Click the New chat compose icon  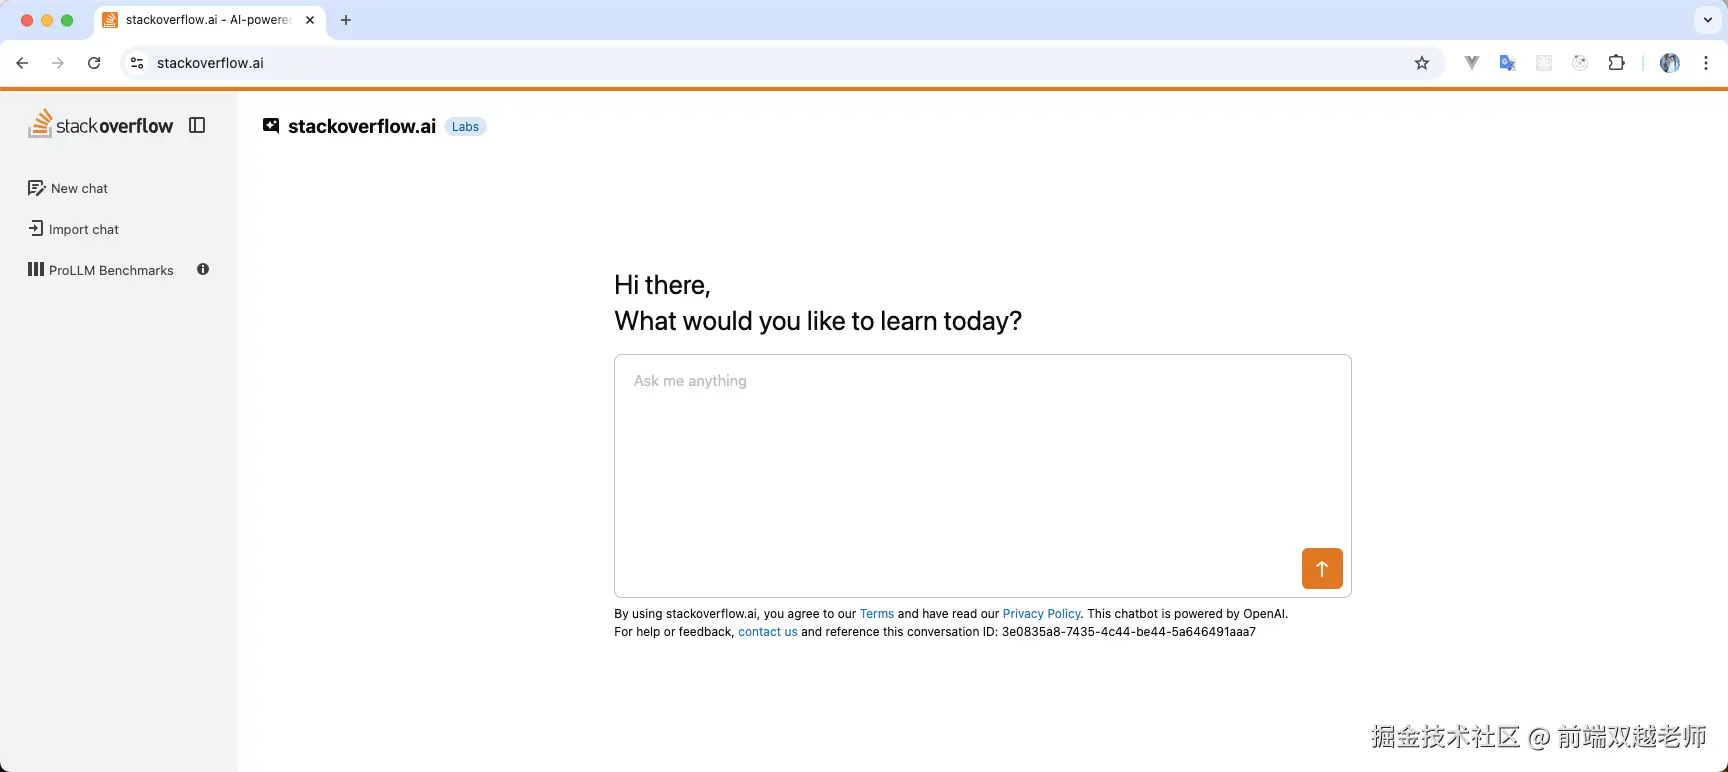(x=36, y=188)
